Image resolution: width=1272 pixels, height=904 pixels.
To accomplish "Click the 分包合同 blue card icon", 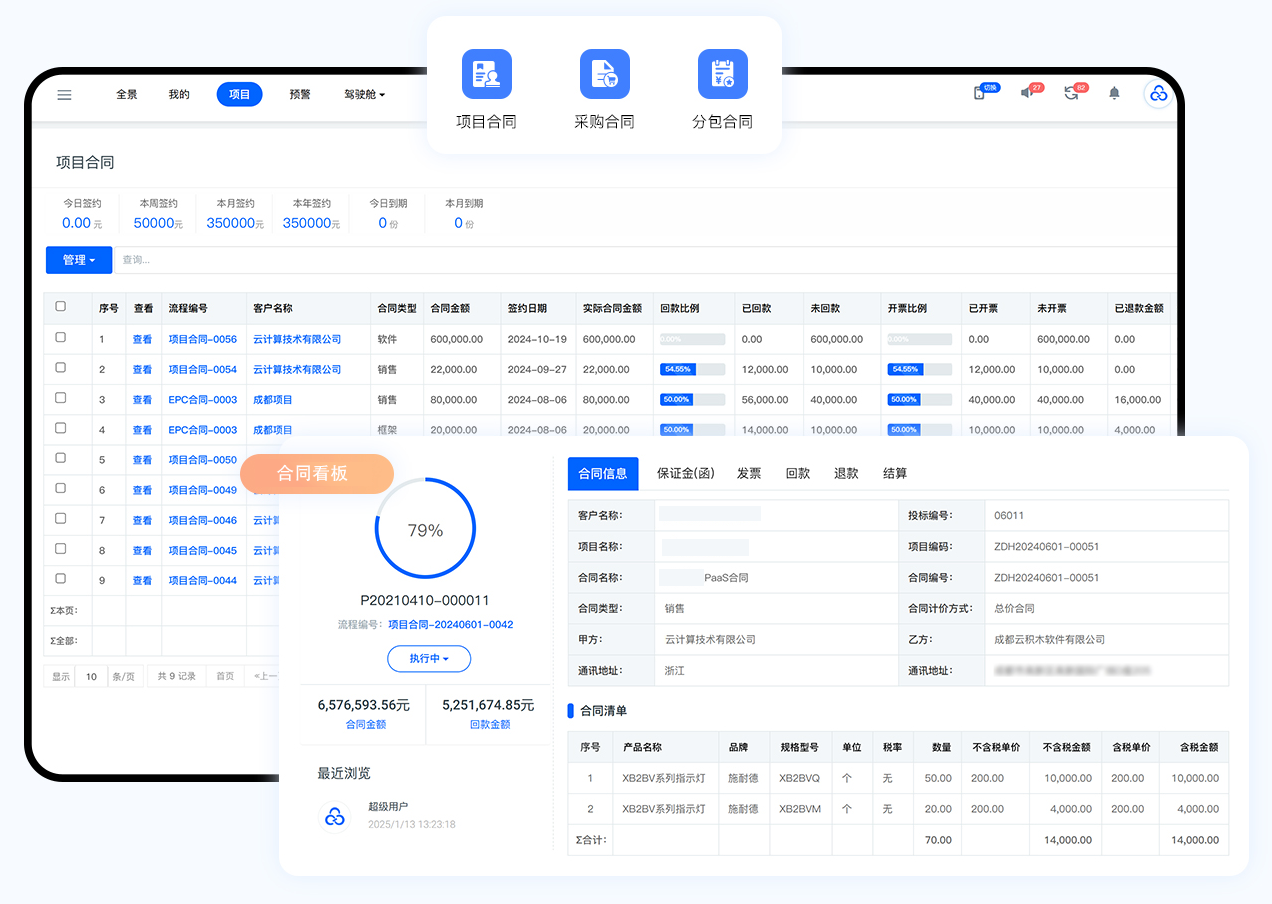I will (x=723, y=74).
